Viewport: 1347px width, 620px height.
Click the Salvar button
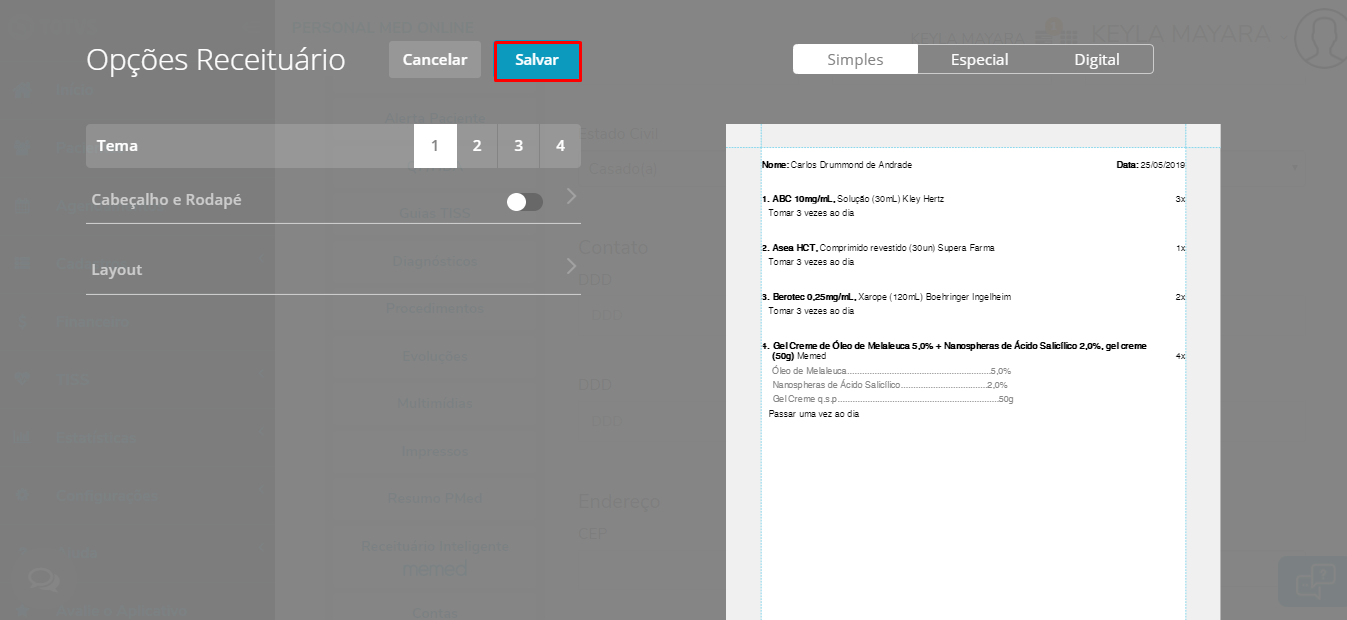pos(537,60)
